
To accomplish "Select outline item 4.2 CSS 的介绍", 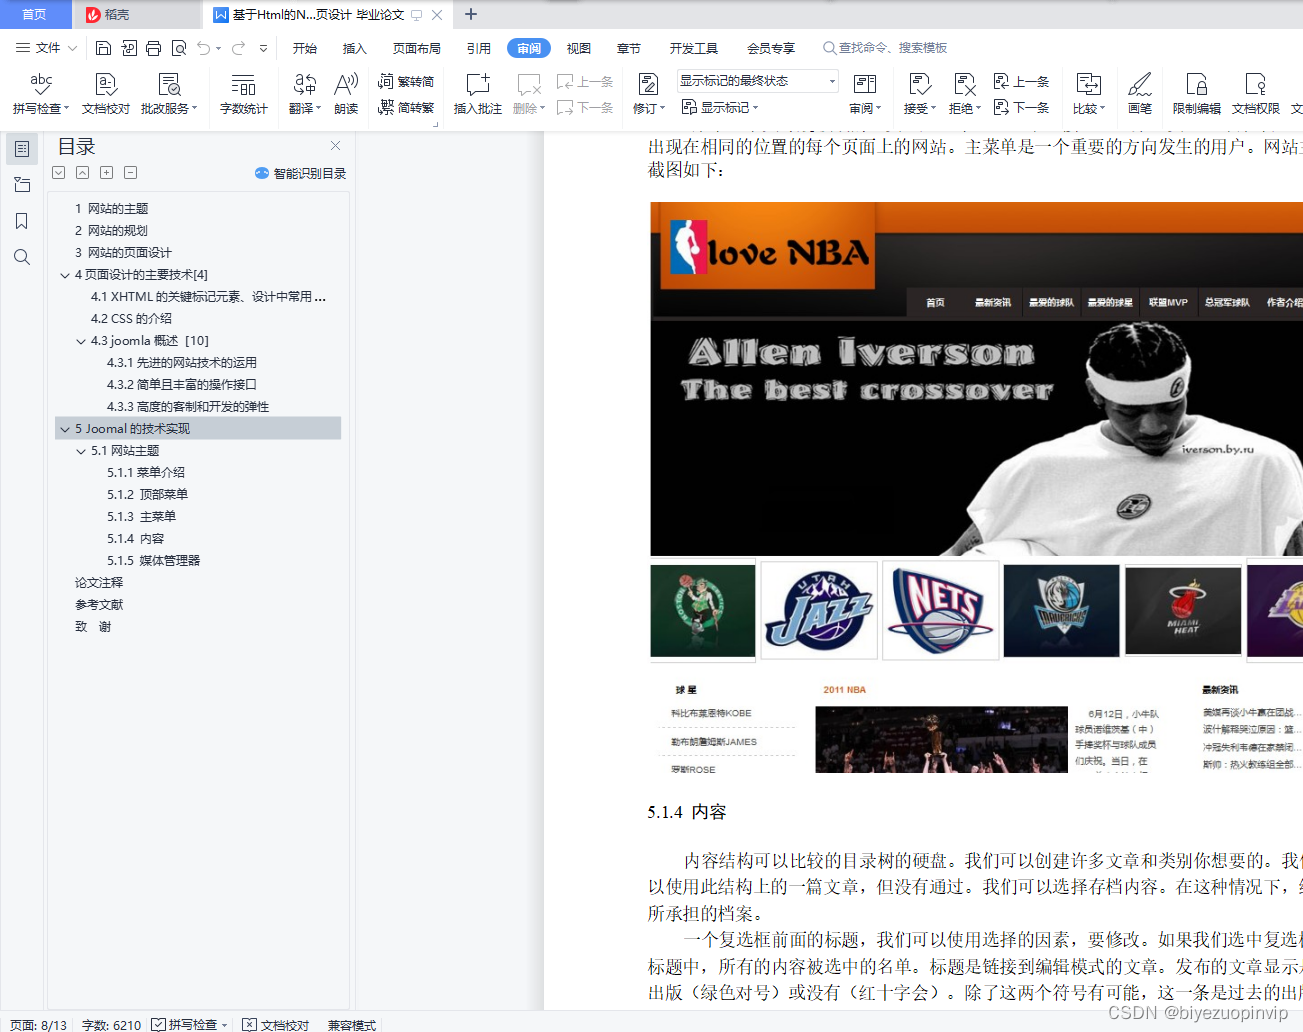I will coord(131,319).
